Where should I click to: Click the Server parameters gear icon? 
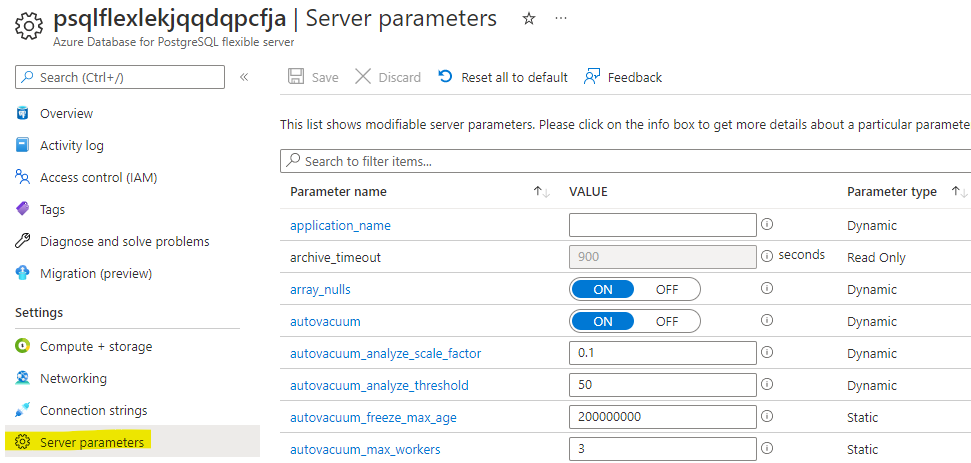tap(23, 442)
